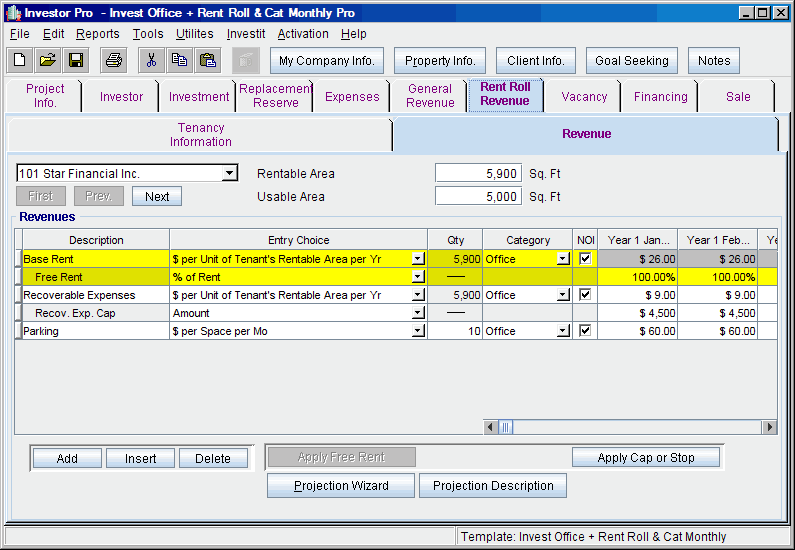Switch to the General Revenue tab
Viewport: 795px width, 550px height.
(430, 96)
